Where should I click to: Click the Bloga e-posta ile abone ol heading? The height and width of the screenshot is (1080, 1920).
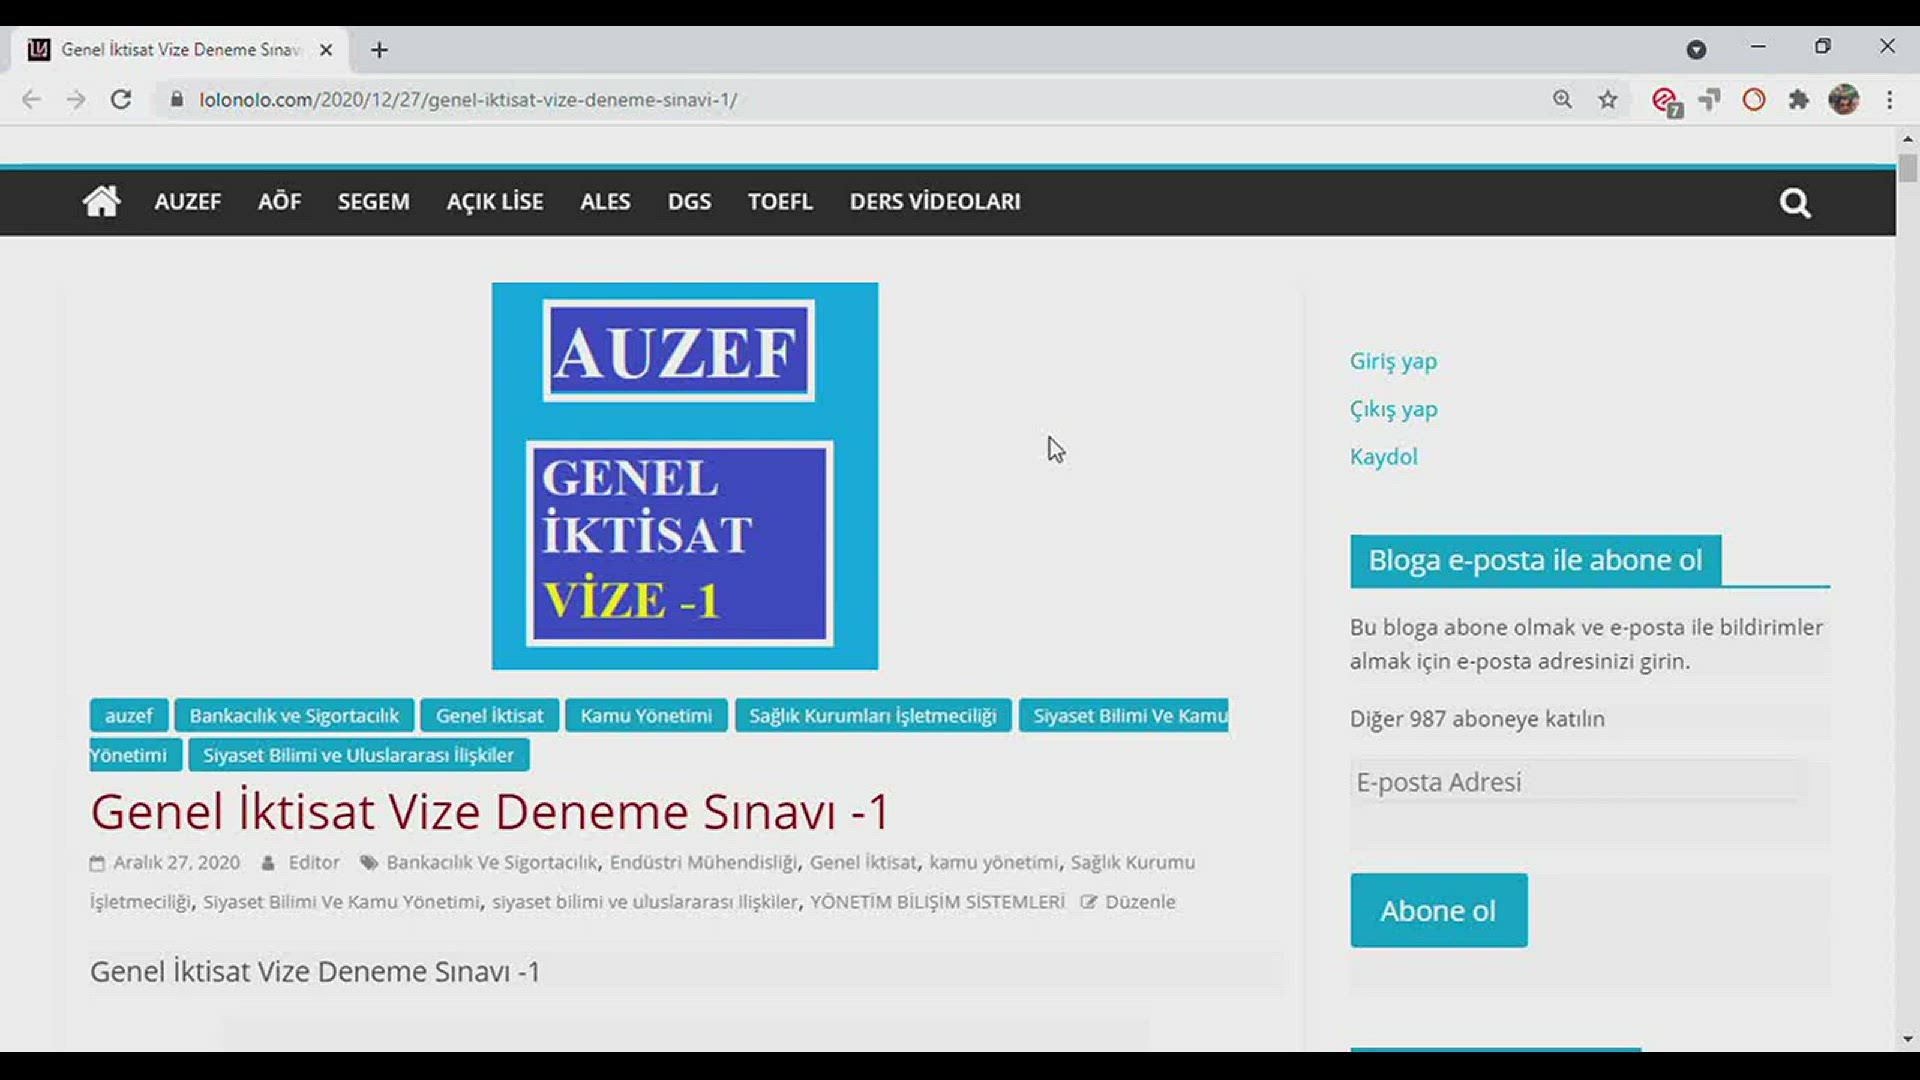1535,560
